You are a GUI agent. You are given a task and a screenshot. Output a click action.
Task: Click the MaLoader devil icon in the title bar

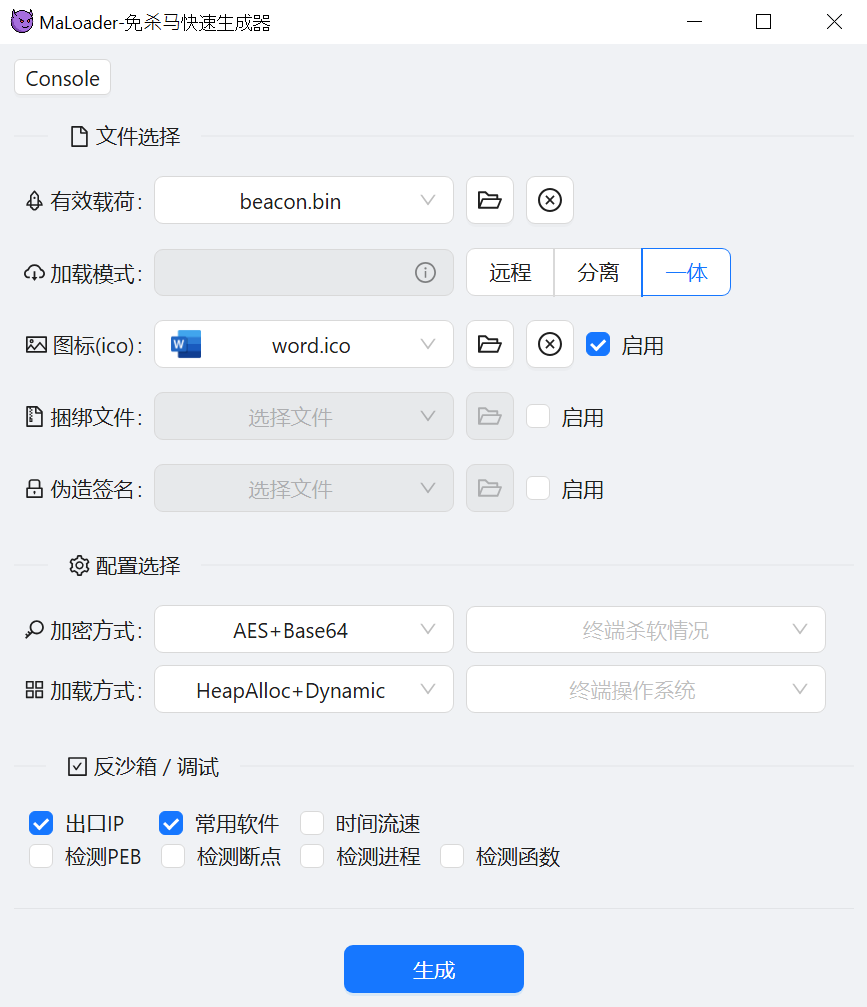(22, 22)
